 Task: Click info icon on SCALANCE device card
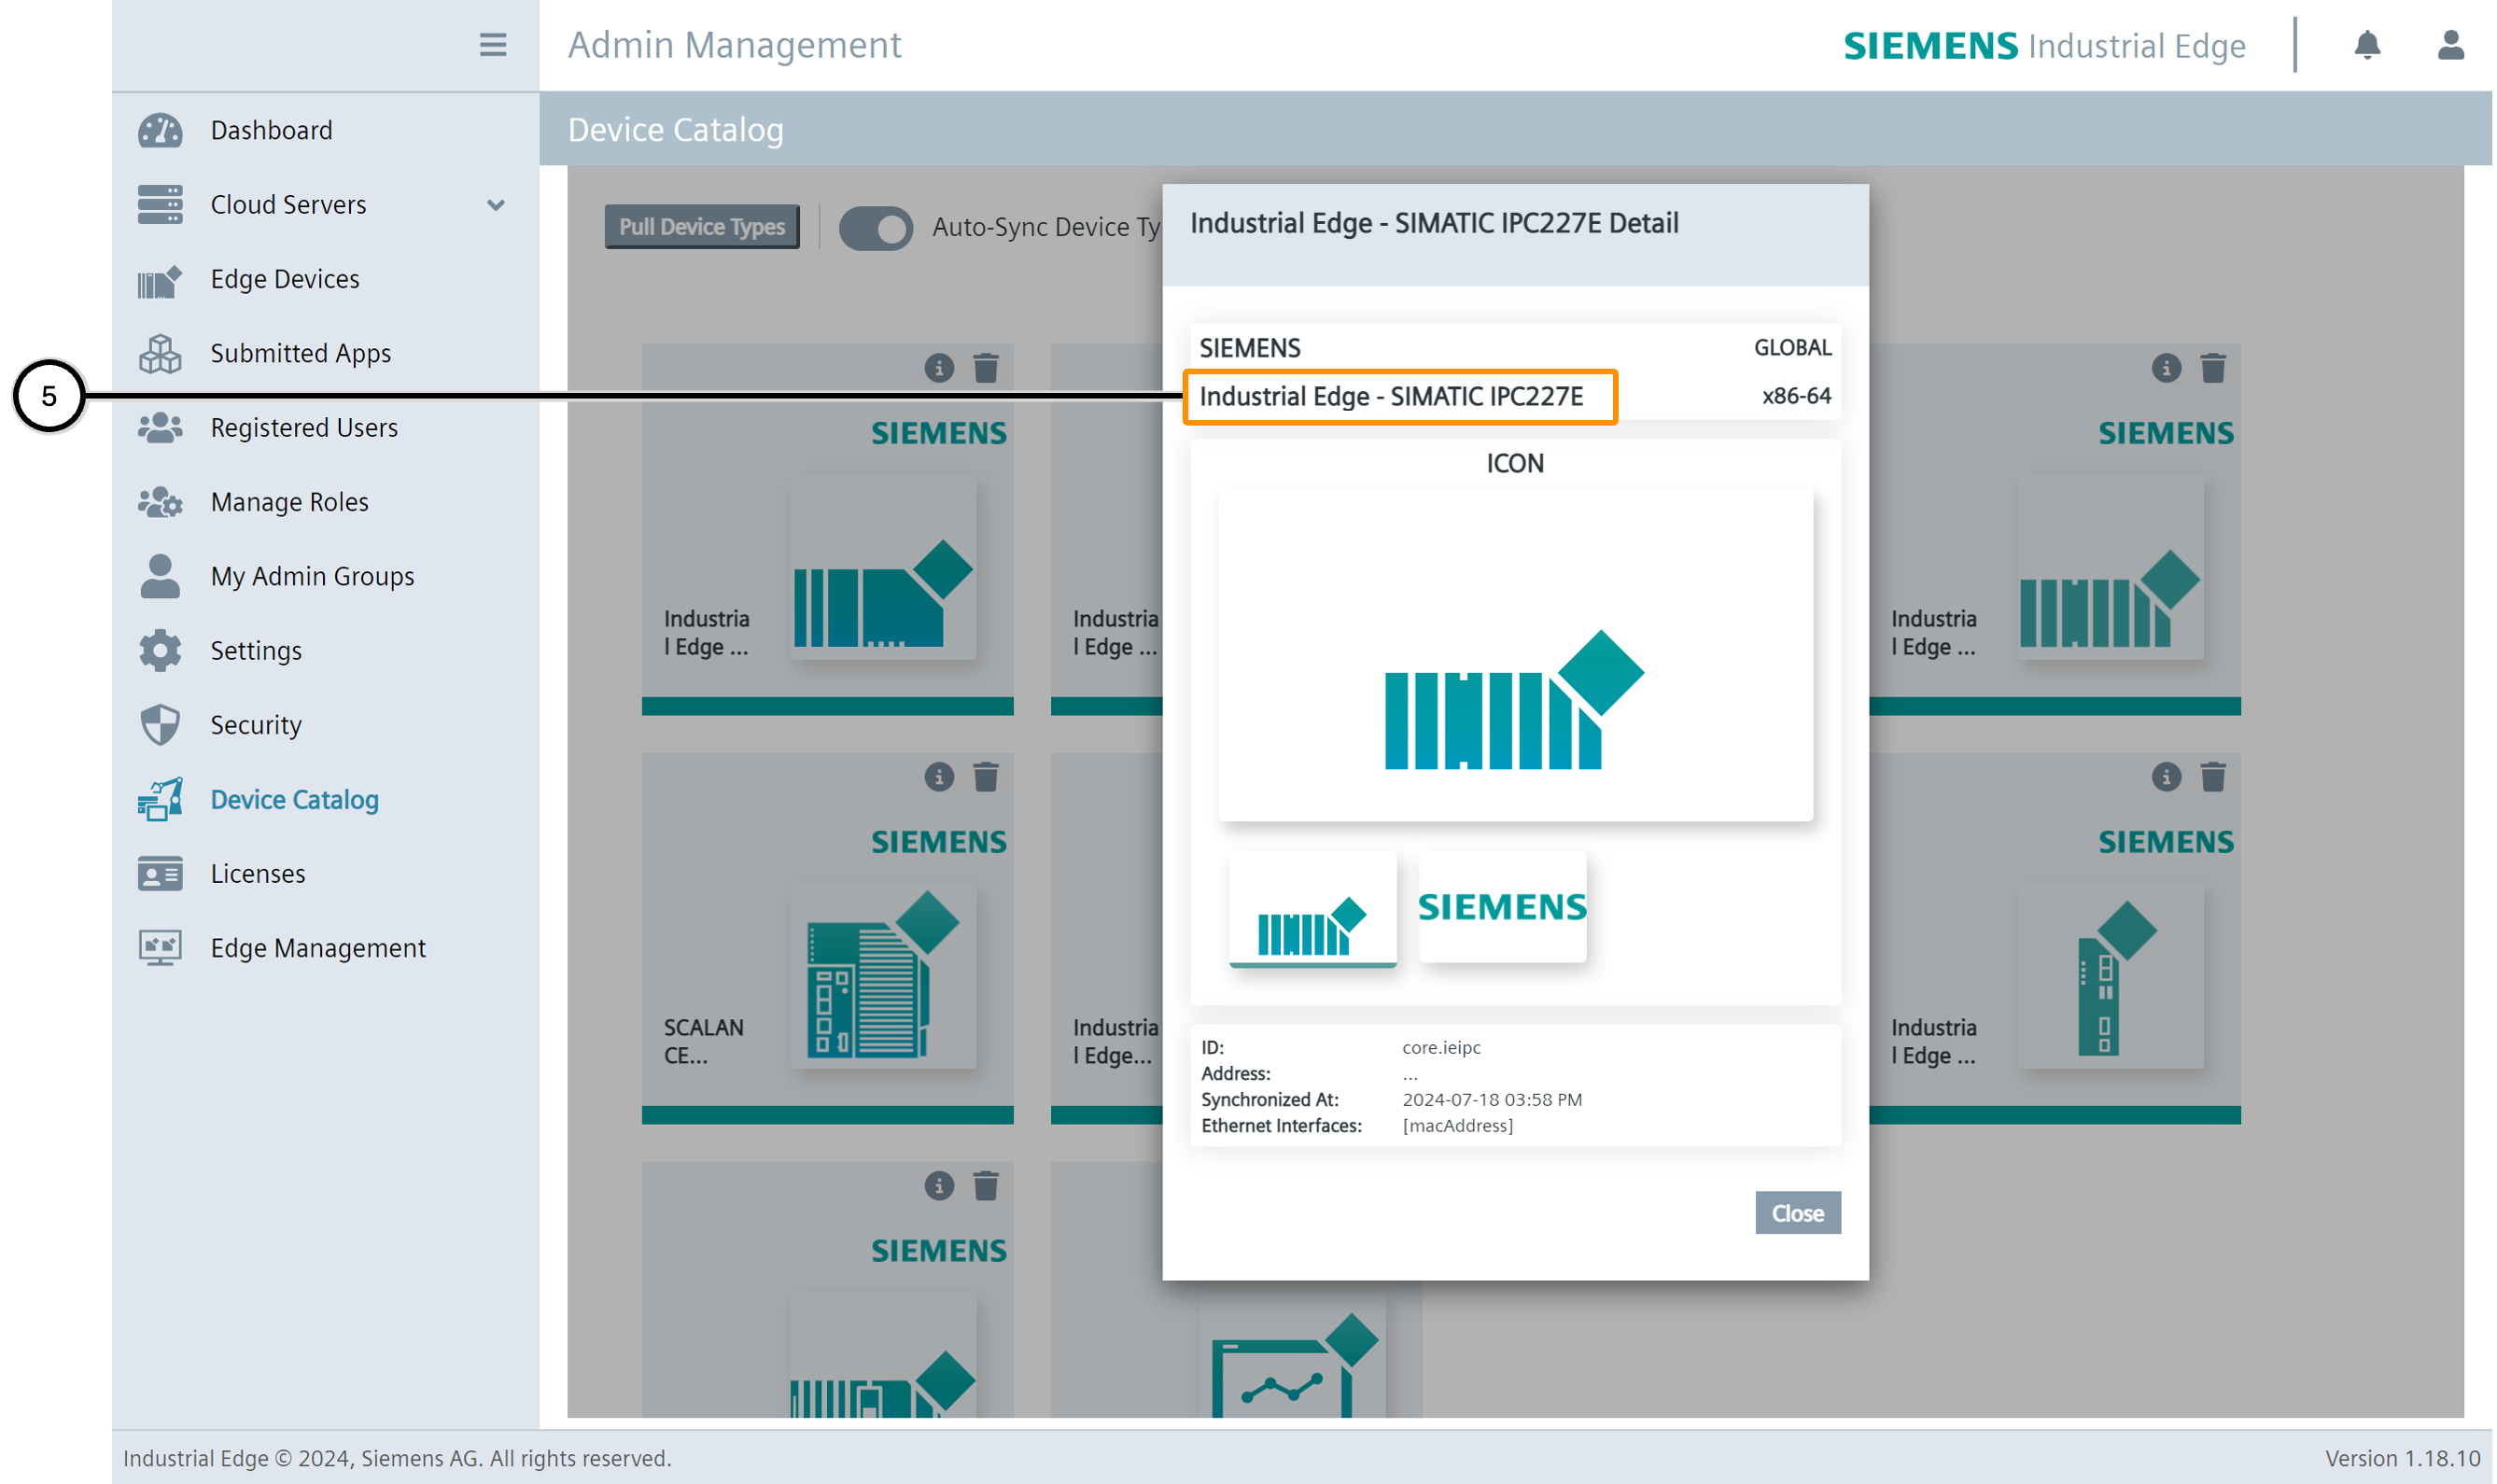938,777
